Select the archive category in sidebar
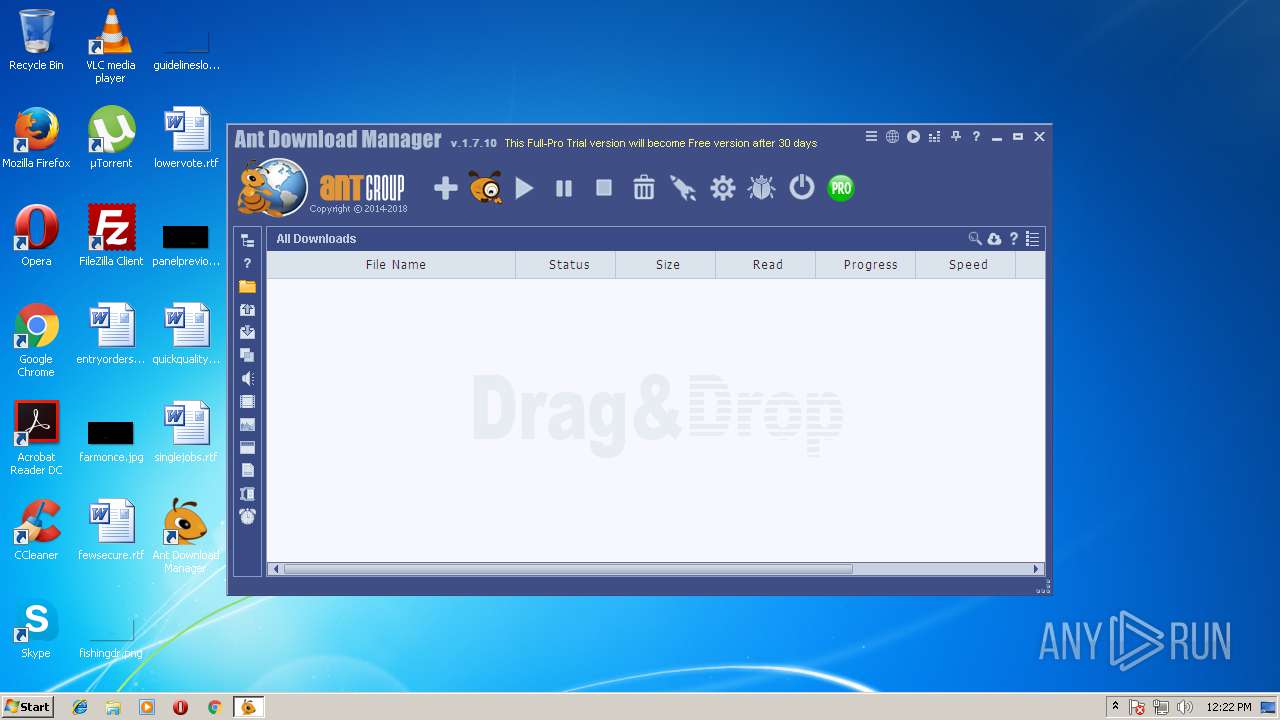 pyautogui.click(x=247, y=494)
